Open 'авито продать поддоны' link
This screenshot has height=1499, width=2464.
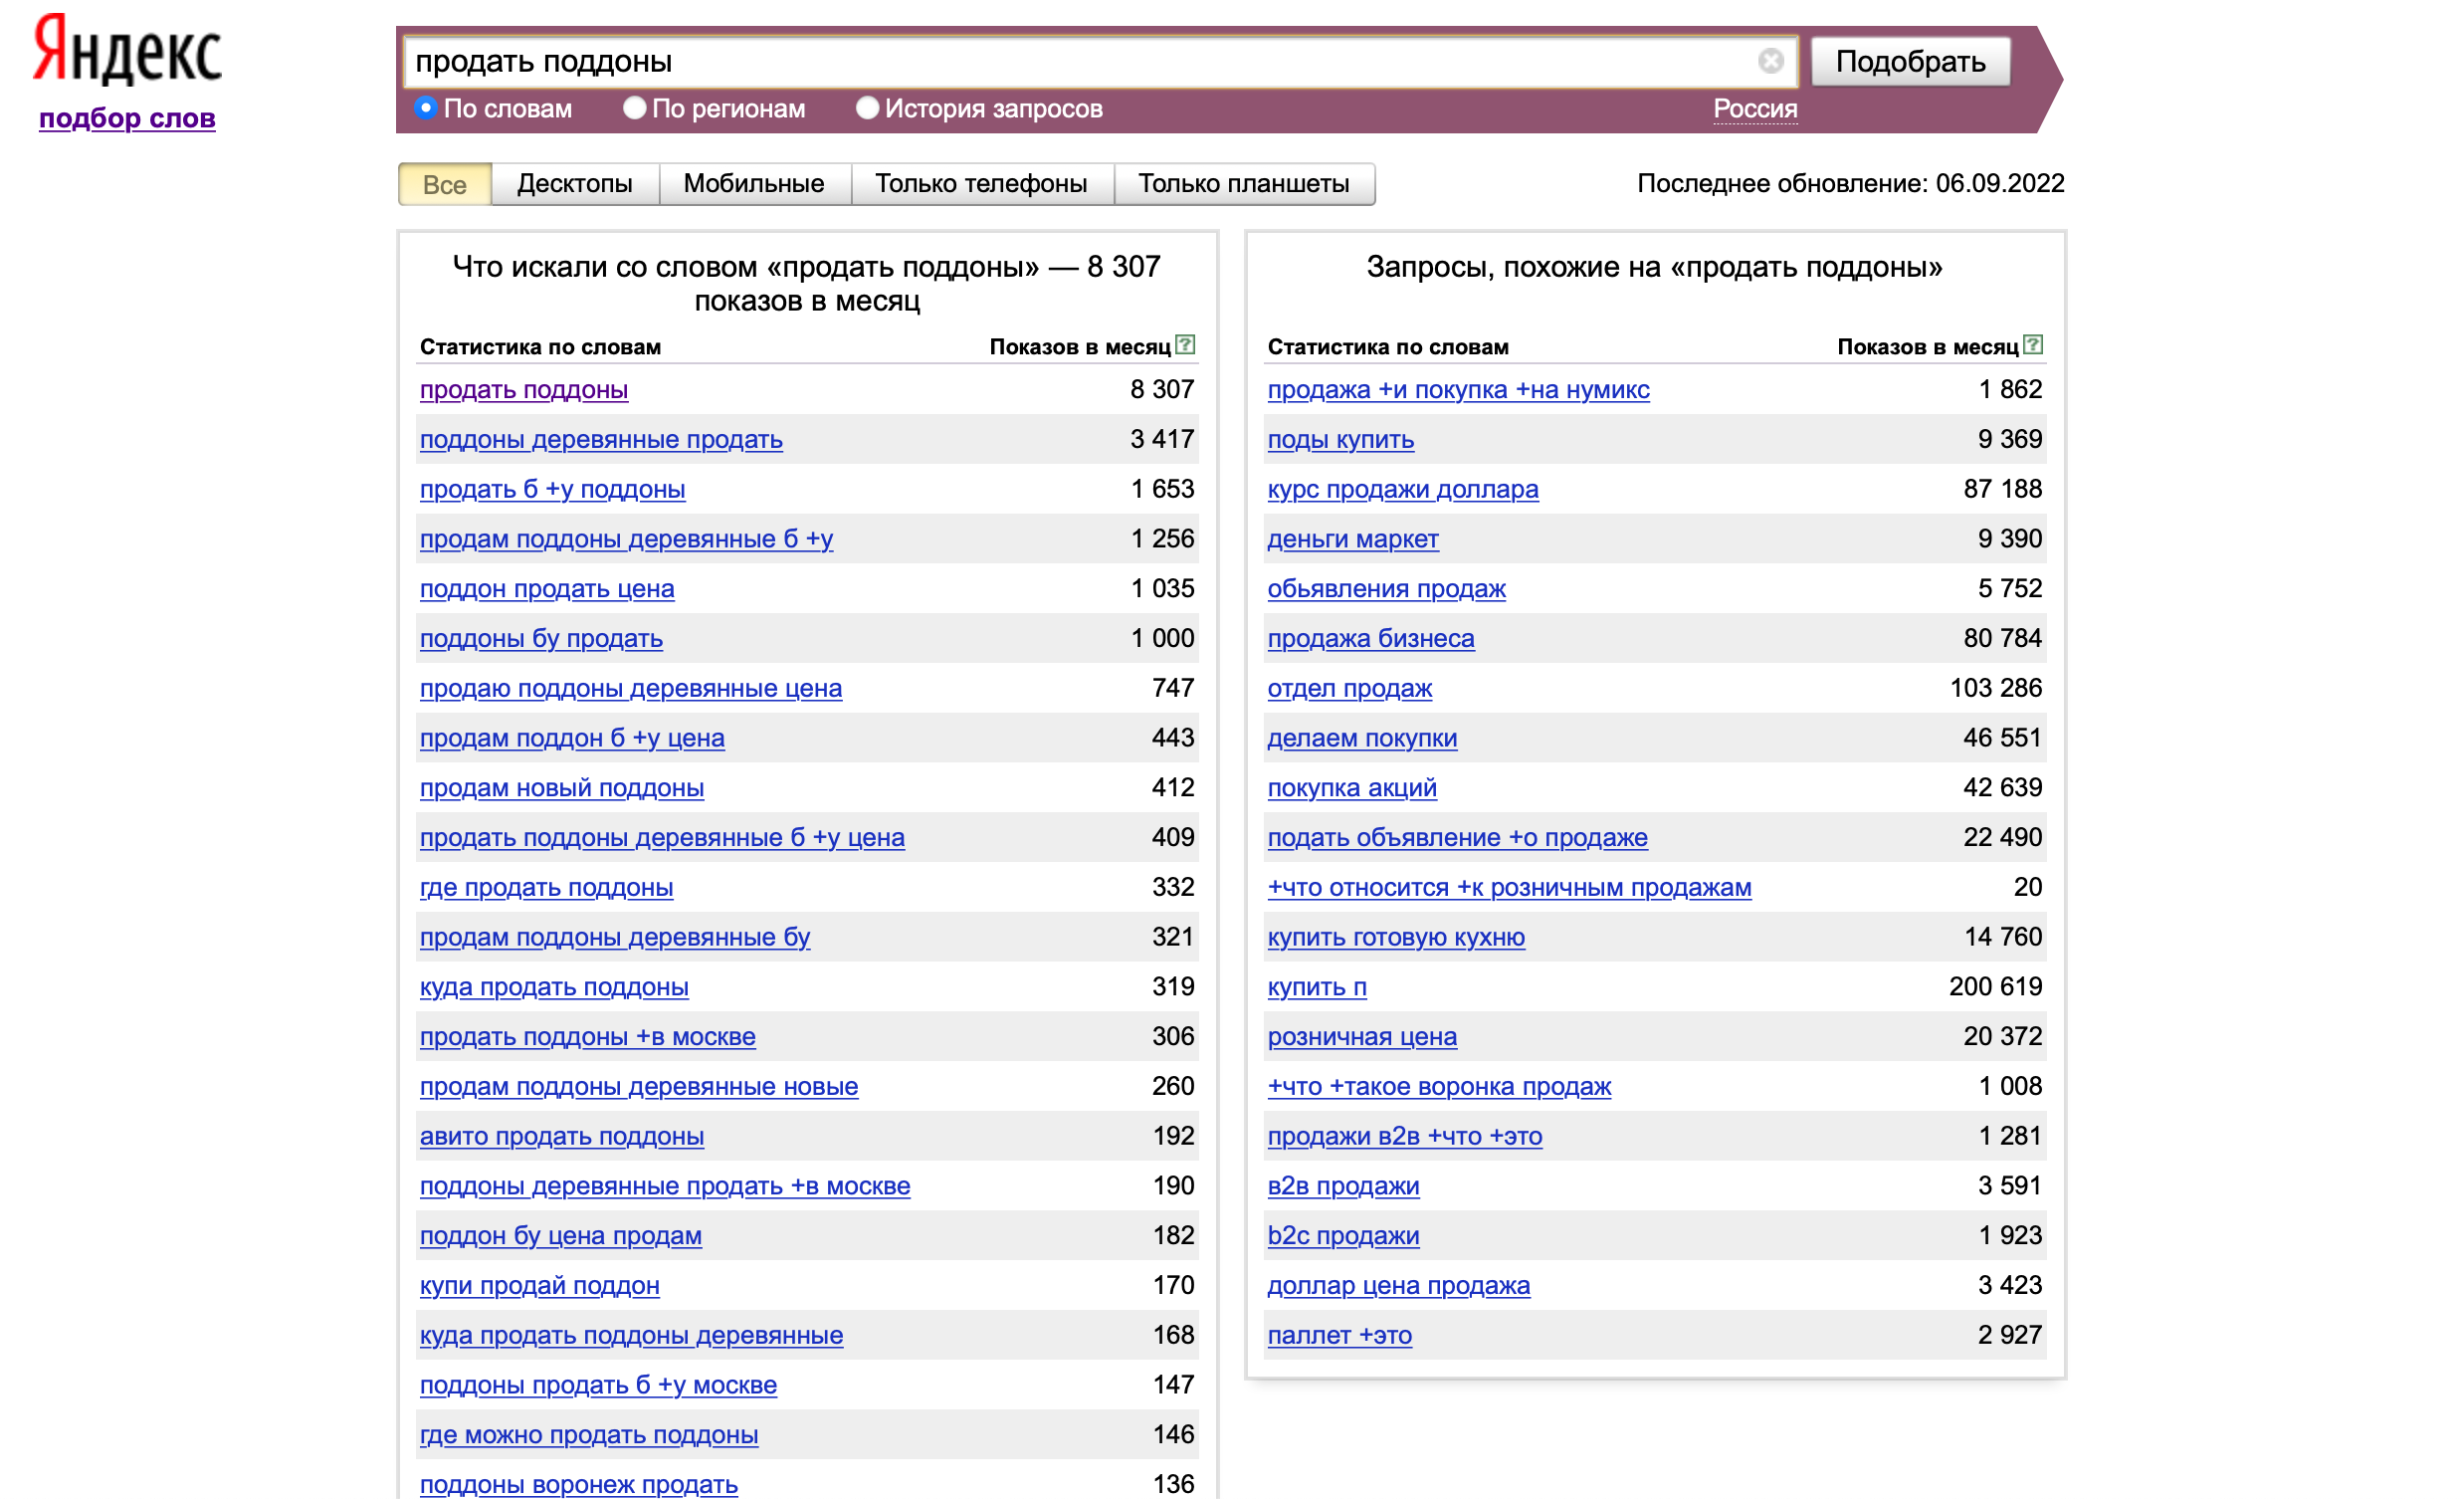[x=562, y=1137]
